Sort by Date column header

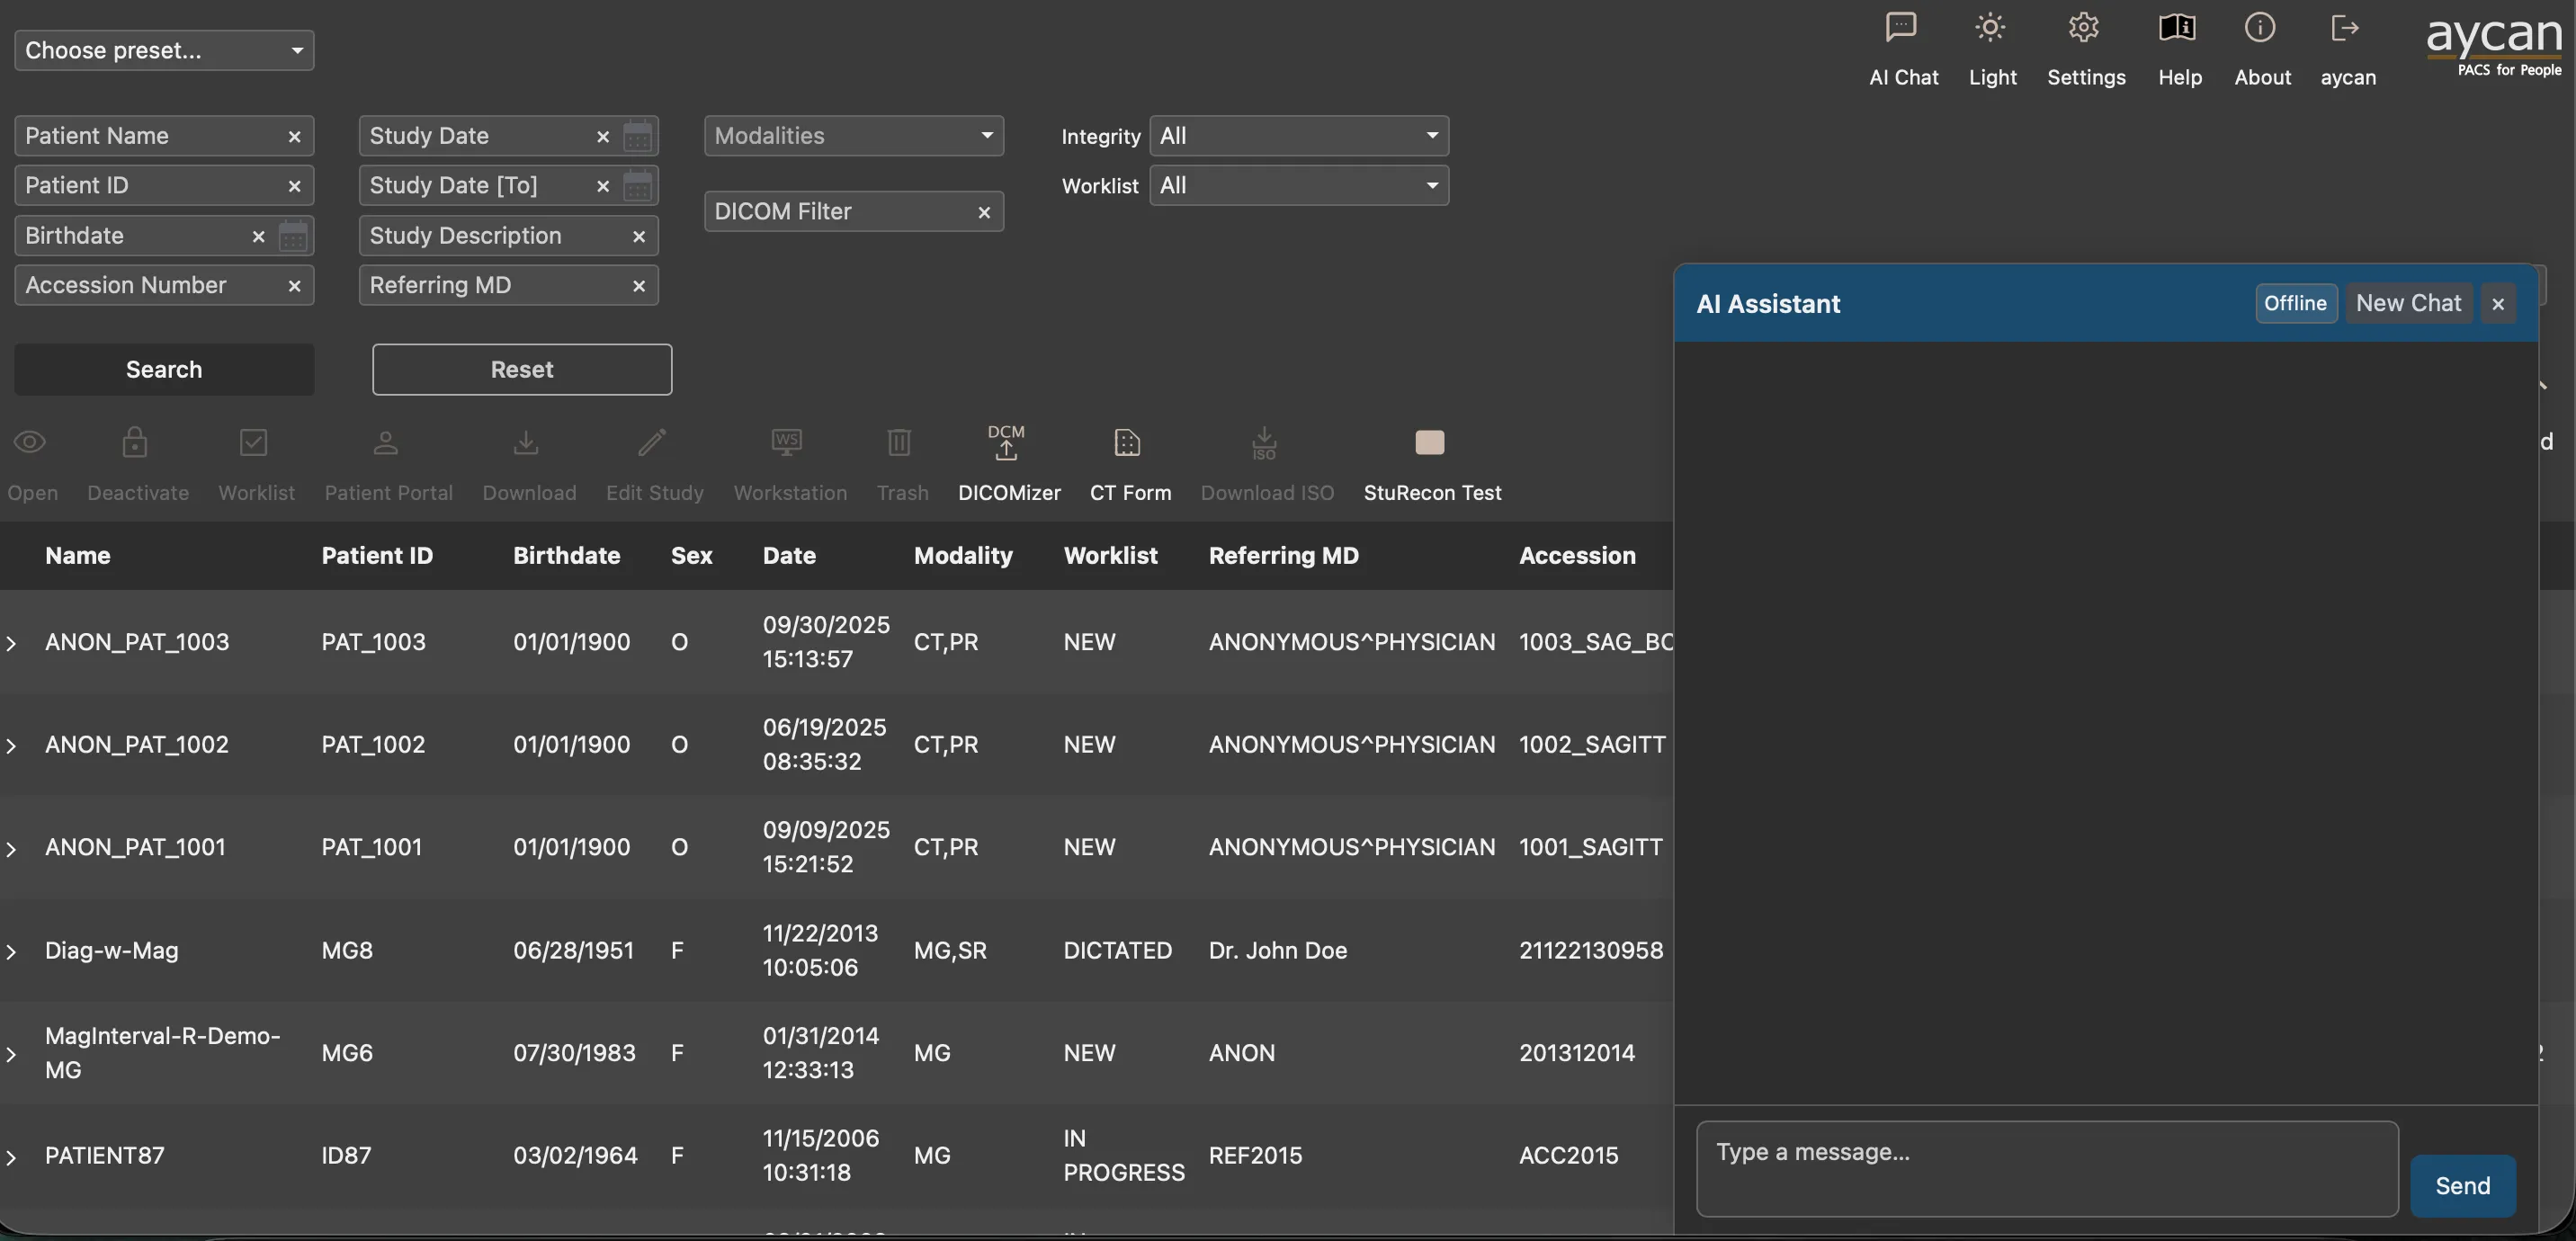pyautogui.click(x=789, y=556)
